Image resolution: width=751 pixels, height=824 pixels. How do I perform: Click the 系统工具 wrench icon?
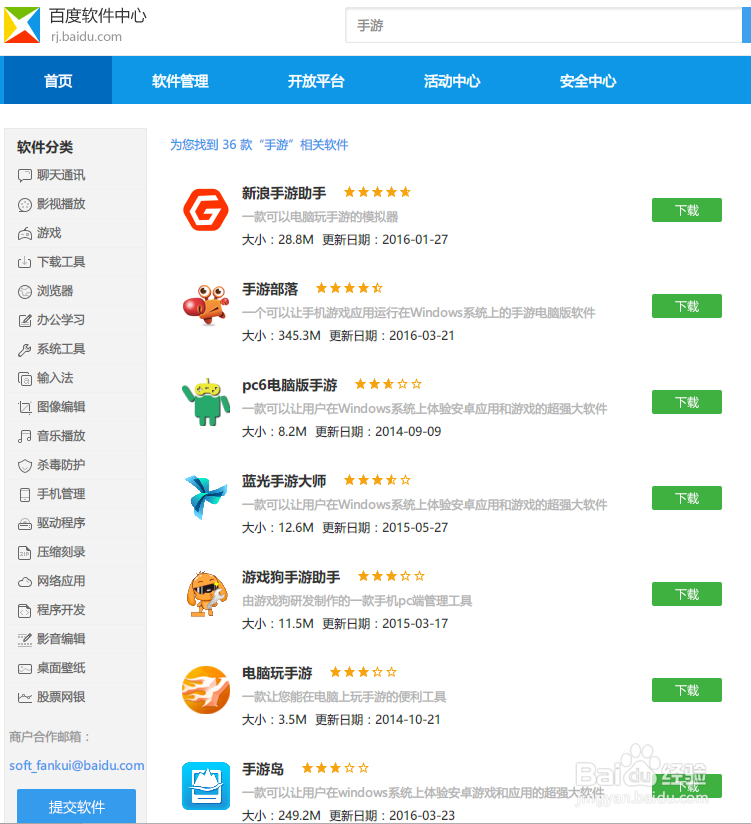pyautogui.click(x=25, y=349)
